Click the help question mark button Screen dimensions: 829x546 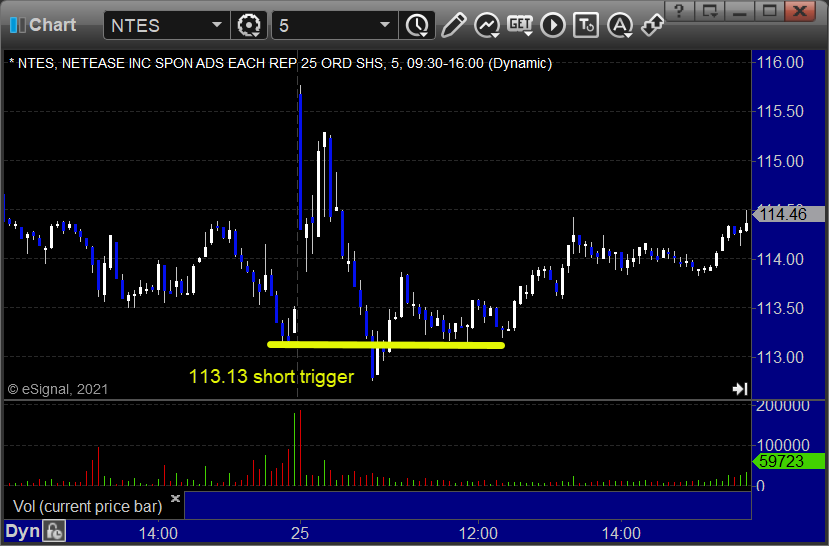point(679,11)
